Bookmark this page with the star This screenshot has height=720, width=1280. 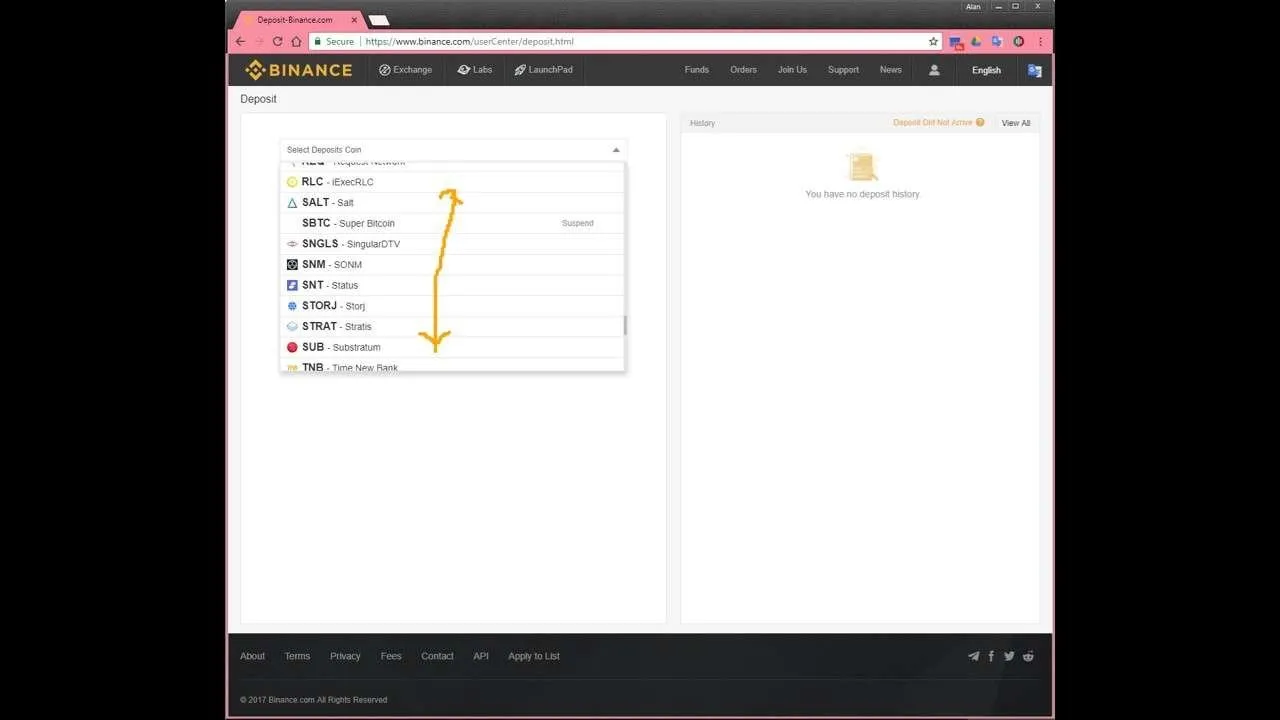coord(933,41)
